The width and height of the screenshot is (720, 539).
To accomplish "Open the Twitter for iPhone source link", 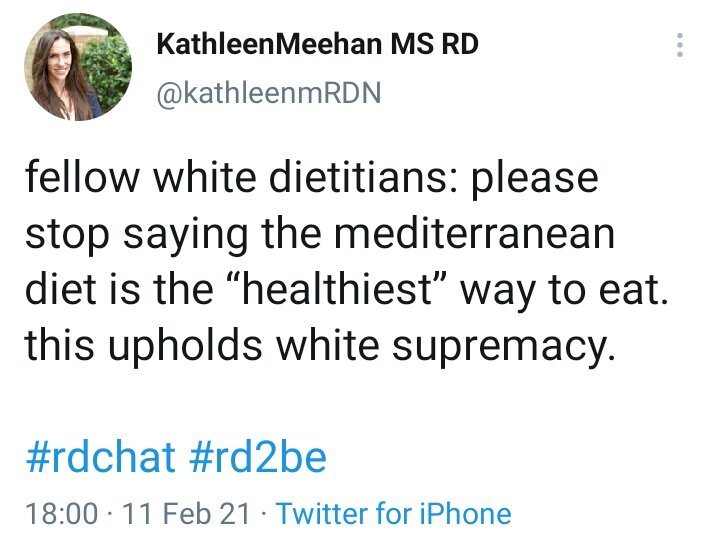I will click(393, 514).
